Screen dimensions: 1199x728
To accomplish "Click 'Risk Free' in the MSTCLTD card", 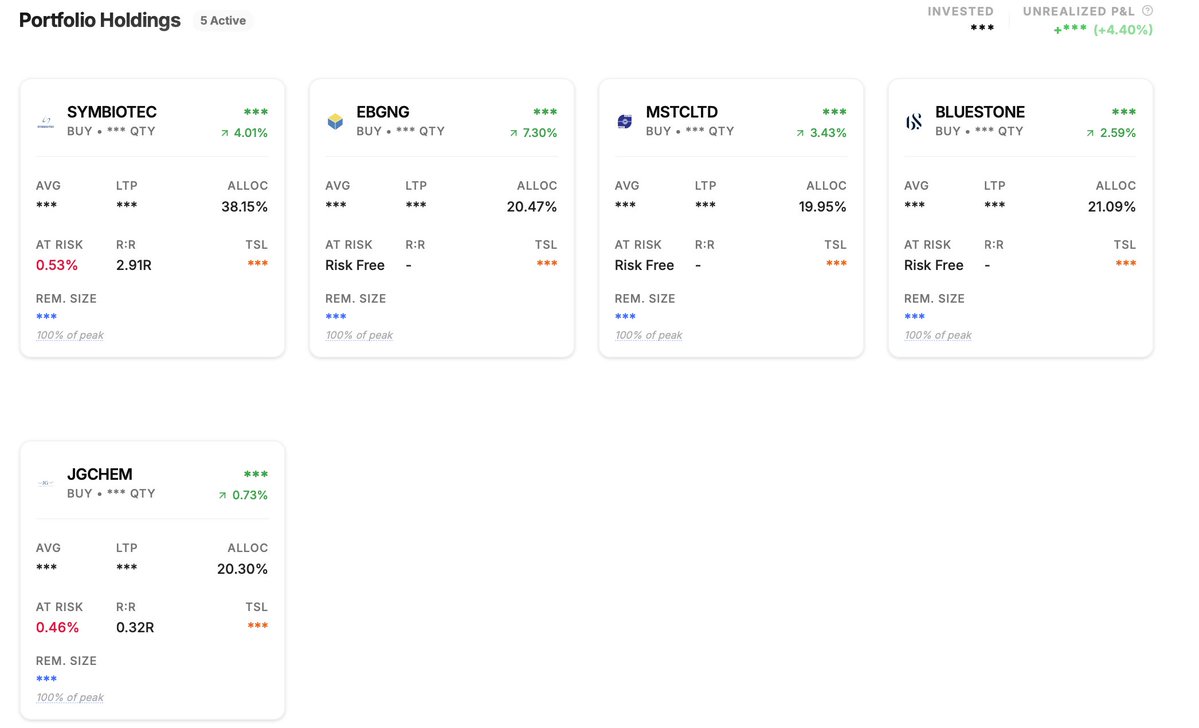I will coord(645,265).
